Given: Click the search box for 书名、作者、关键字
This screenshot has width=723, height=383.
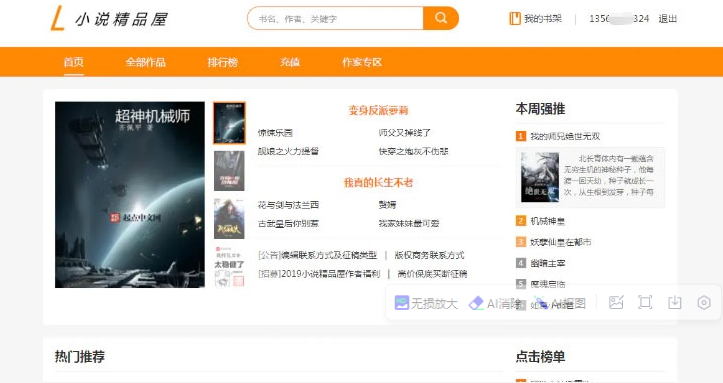Looking at the screenshot, I should point(335,18).
